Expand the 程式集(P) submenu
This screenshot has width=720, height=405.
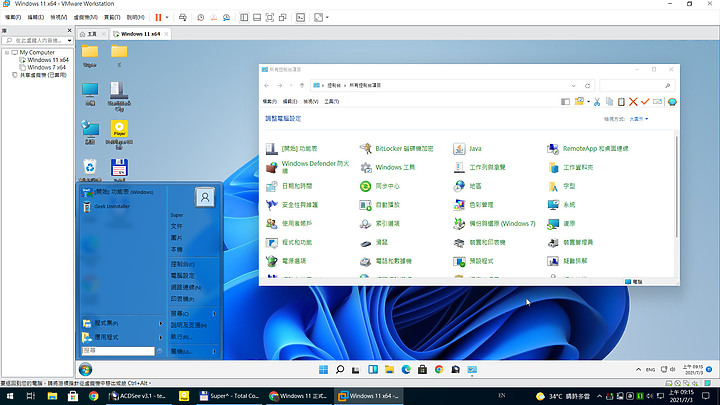[x=123, y=323]
